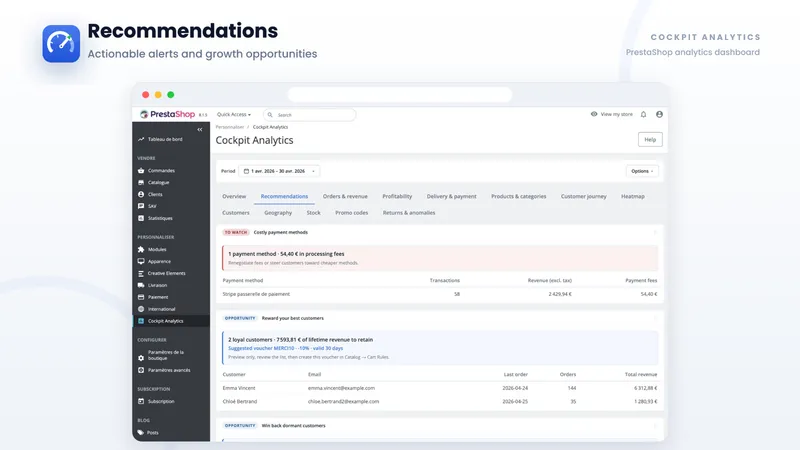Open the Delivery & payment tab
800x450 pixels.
coord(452,196)
